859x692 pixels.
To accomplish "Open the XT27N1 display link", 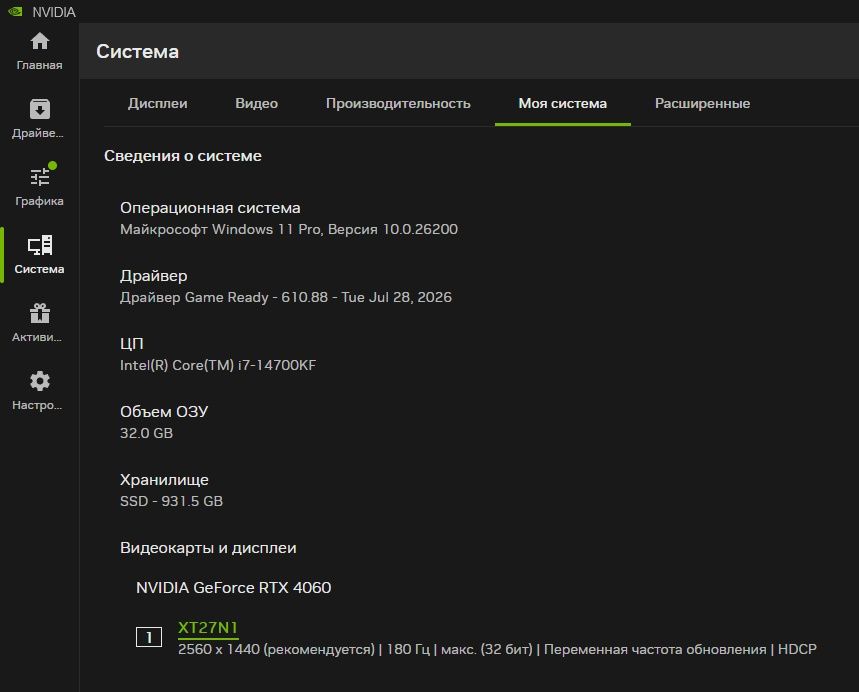I will [208, 627].
